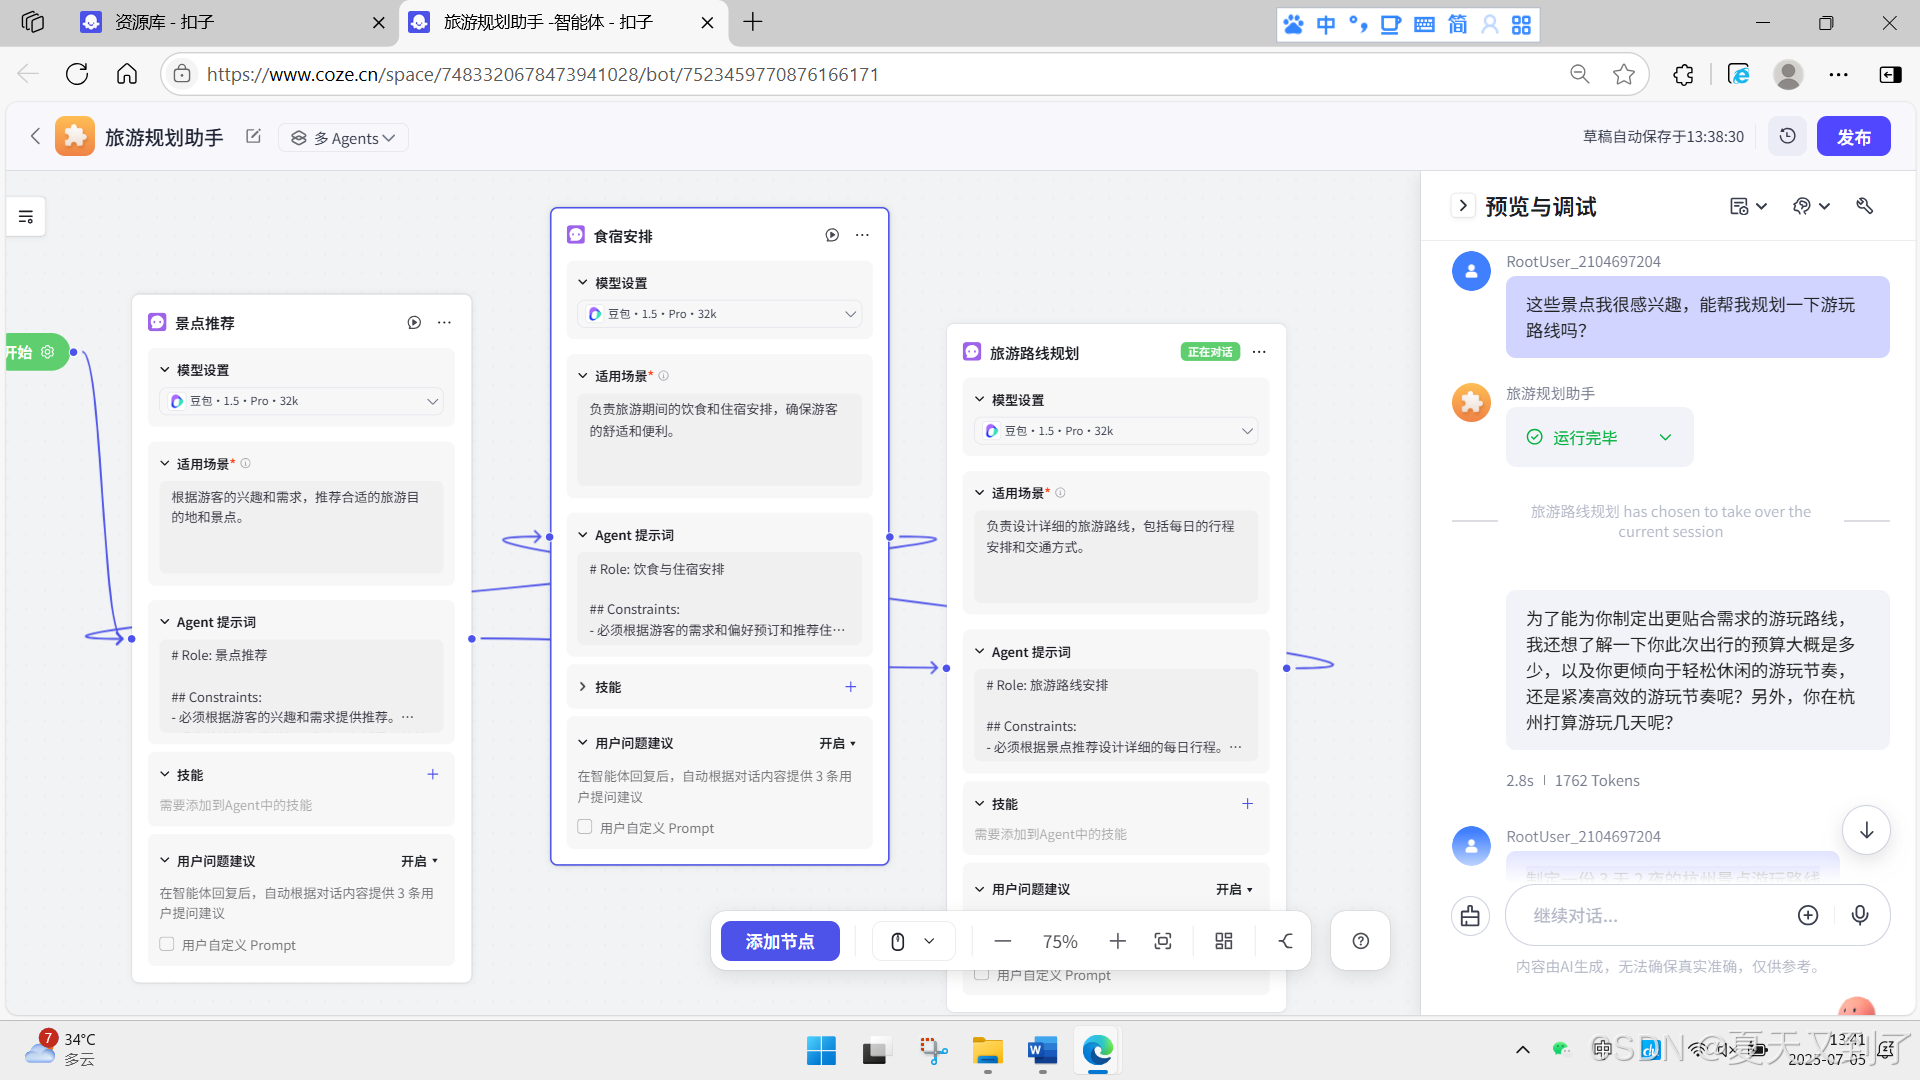Open the 多 Agents mode dropdown
Image resolution: width=1920 pixels, height=1080 pixels.
click(x=344, y=138)
